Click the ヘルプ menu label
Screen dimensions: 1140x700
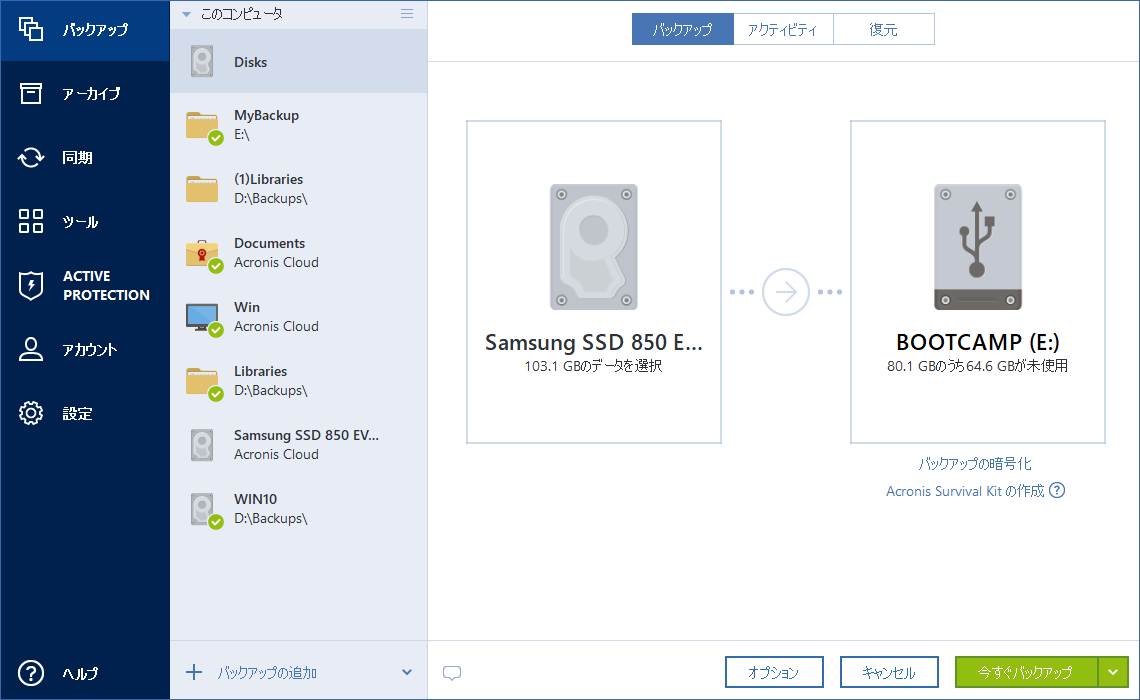80,674
